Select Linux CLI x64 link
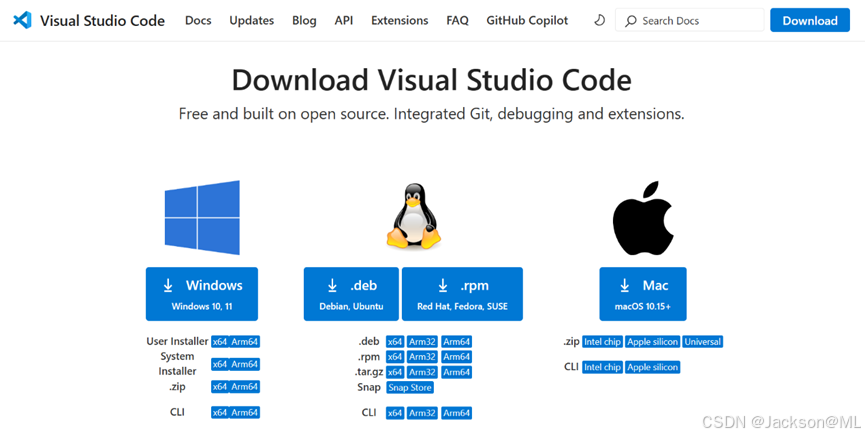The width and height of the screenshot is (865, 437). coord(395,413)
